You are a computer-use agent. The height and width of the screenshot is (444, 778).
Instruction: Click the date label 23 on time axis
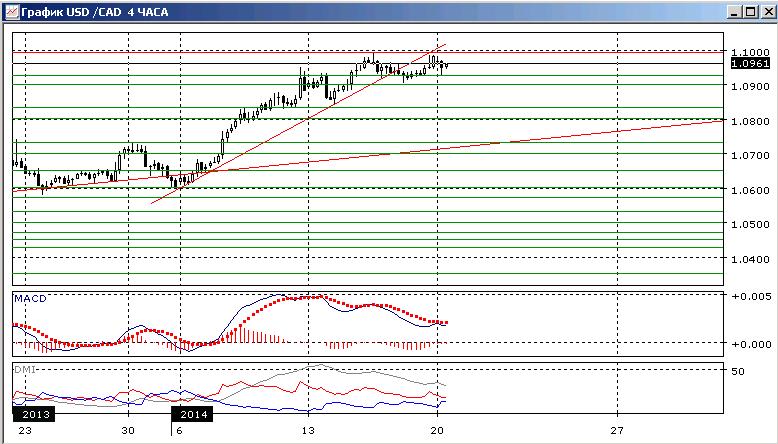pos(25,430)
